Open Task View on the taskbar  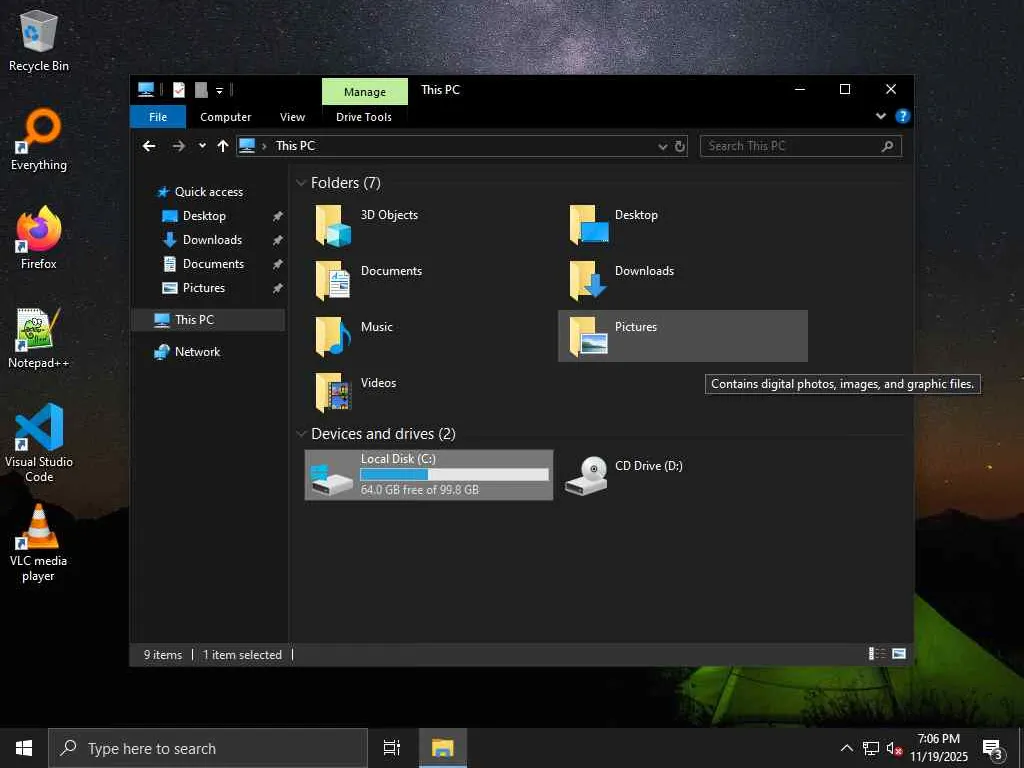[392, 748]
